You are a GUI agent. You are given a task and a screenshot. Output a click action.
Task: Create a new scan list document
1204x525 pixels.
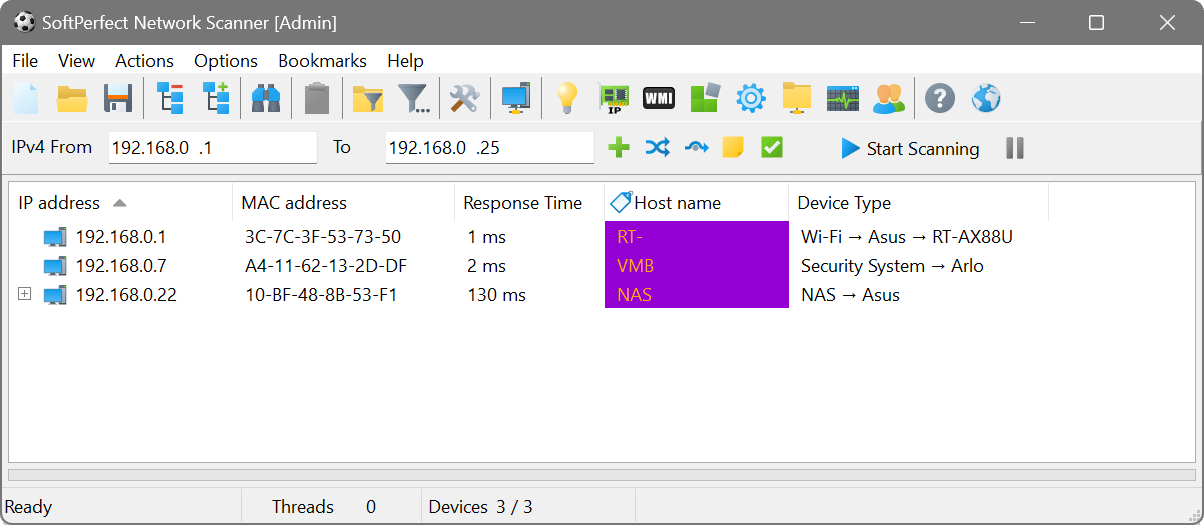tap(26, 98)
